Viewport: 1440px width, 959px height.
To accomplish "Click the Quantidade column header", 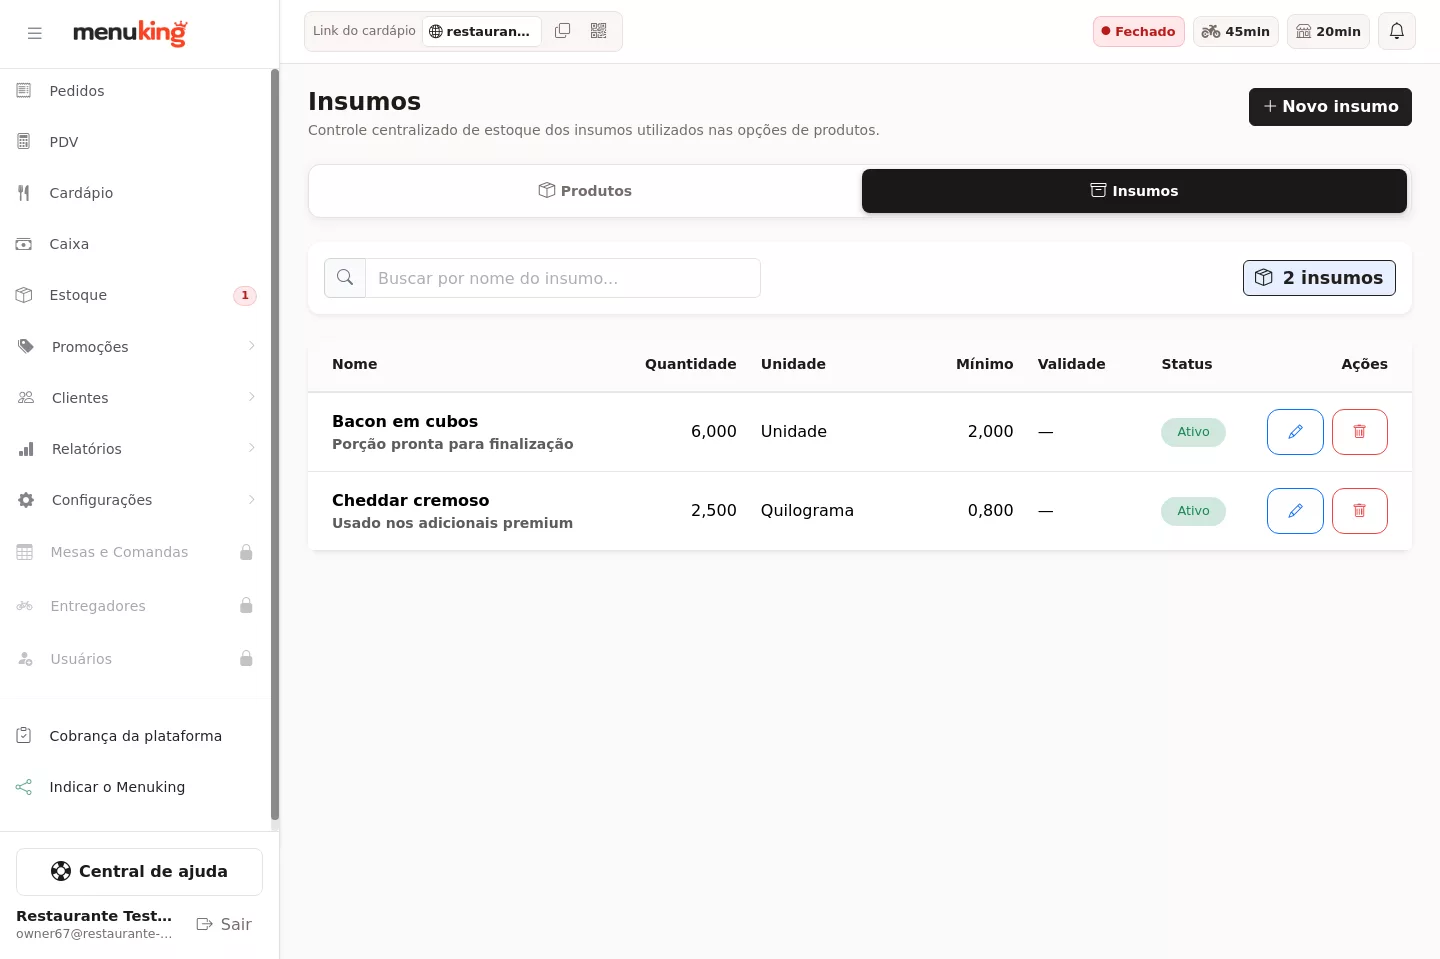I will click(x=690, y=364).
